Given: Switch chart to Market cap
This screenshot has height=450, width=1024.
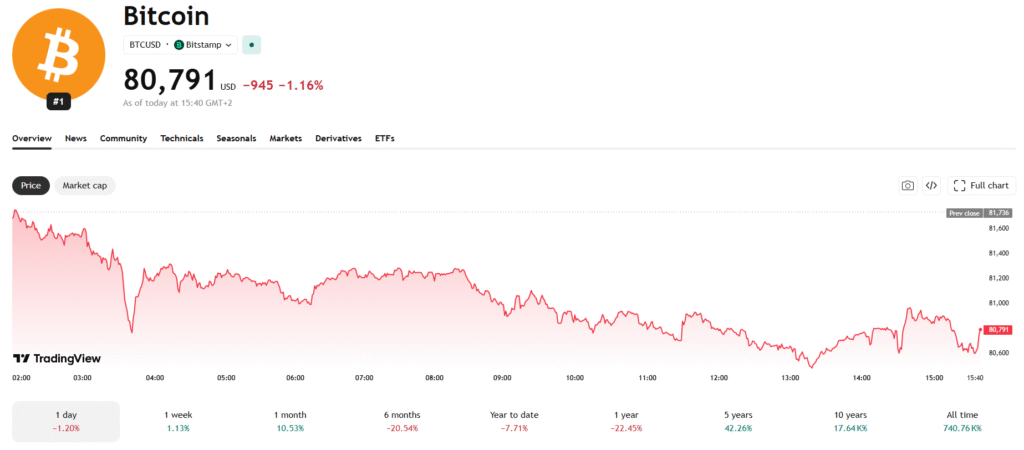Looking at the screenshot, I should [x=84, y=185].
